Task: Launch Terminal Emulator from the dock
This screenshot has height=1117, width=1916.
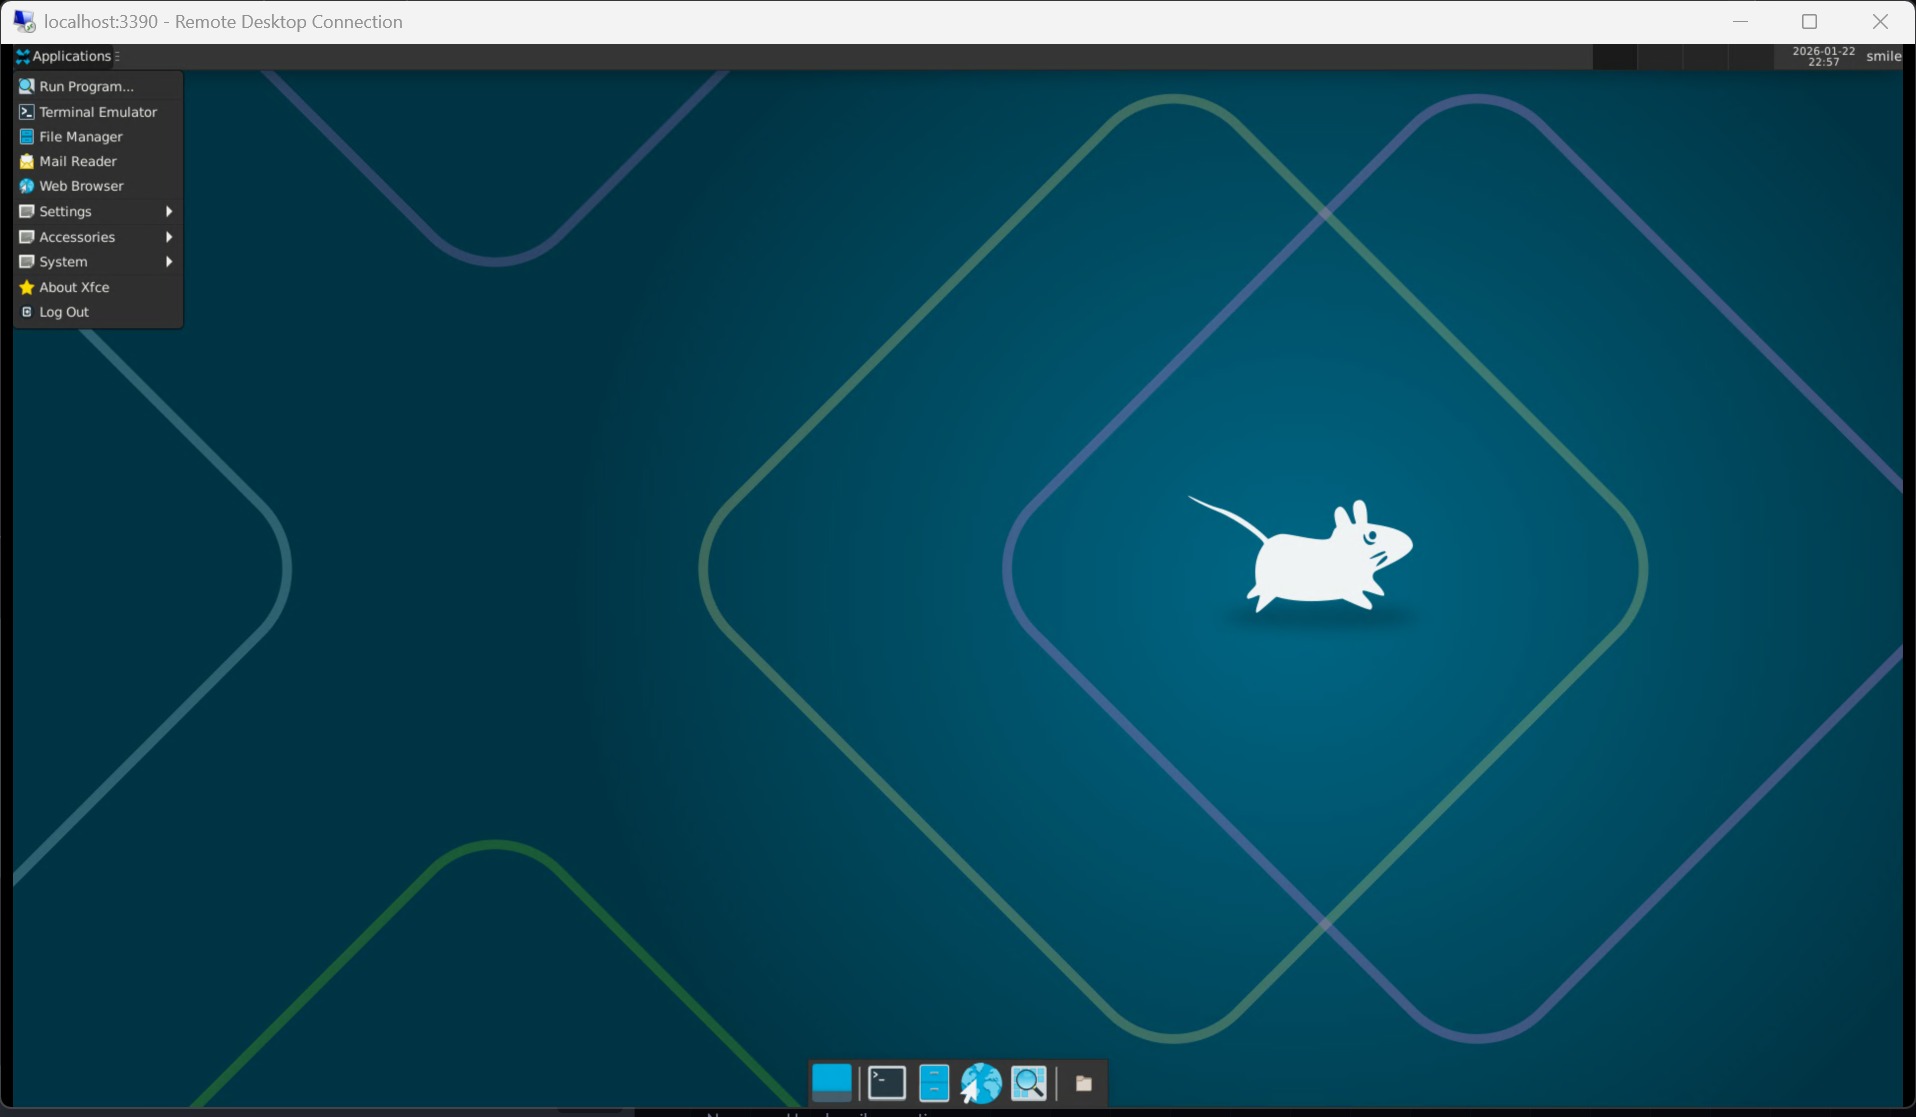Action: [x=886, y=1082]
